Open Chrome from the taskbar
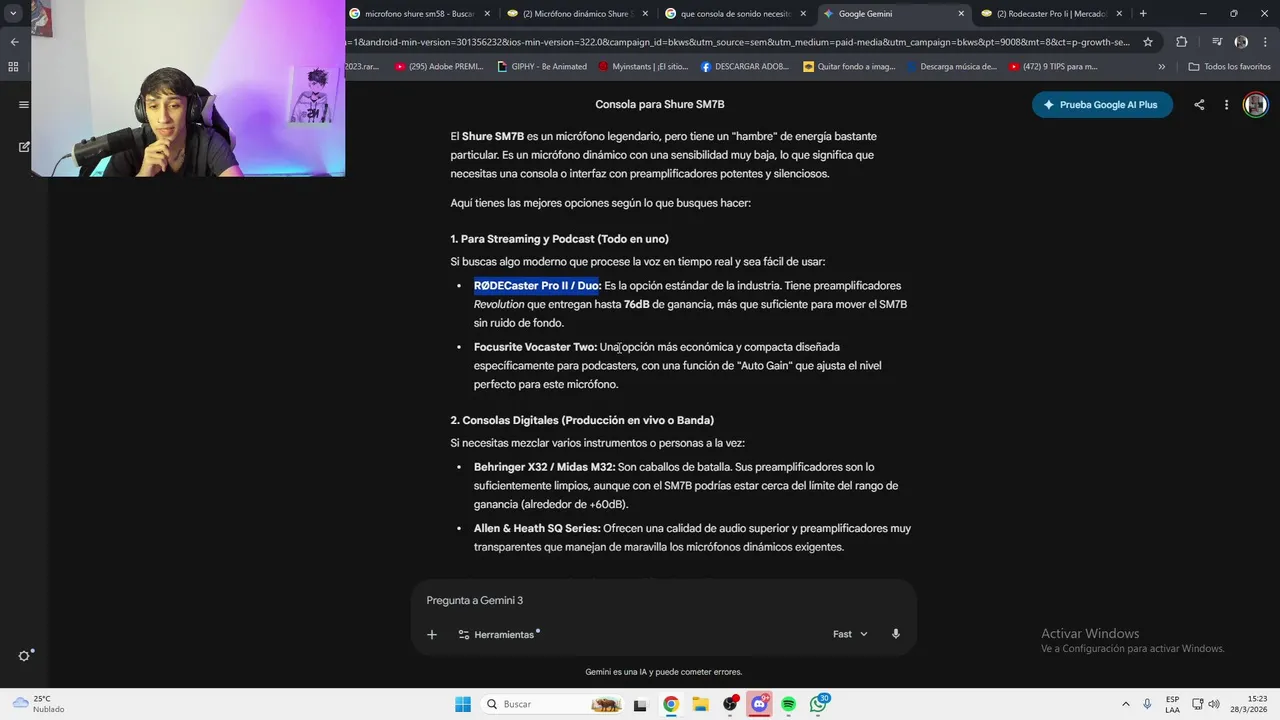The height and width of the screenshot is (720, 1280). (671, 704)
